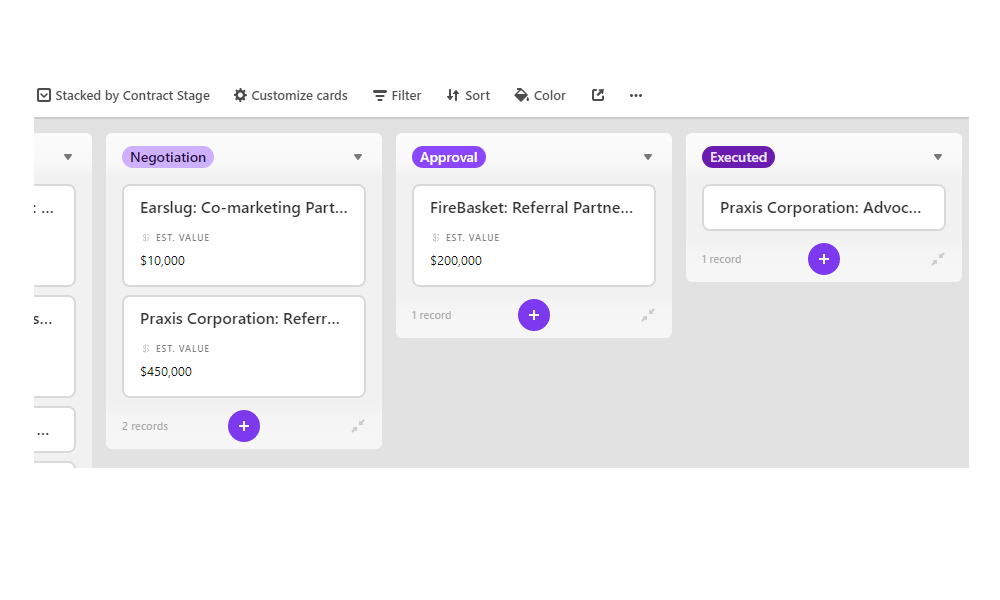Screen dimensions: 1000x600
Task: Select Filter in the toolbar
Action: pos(397,95)
